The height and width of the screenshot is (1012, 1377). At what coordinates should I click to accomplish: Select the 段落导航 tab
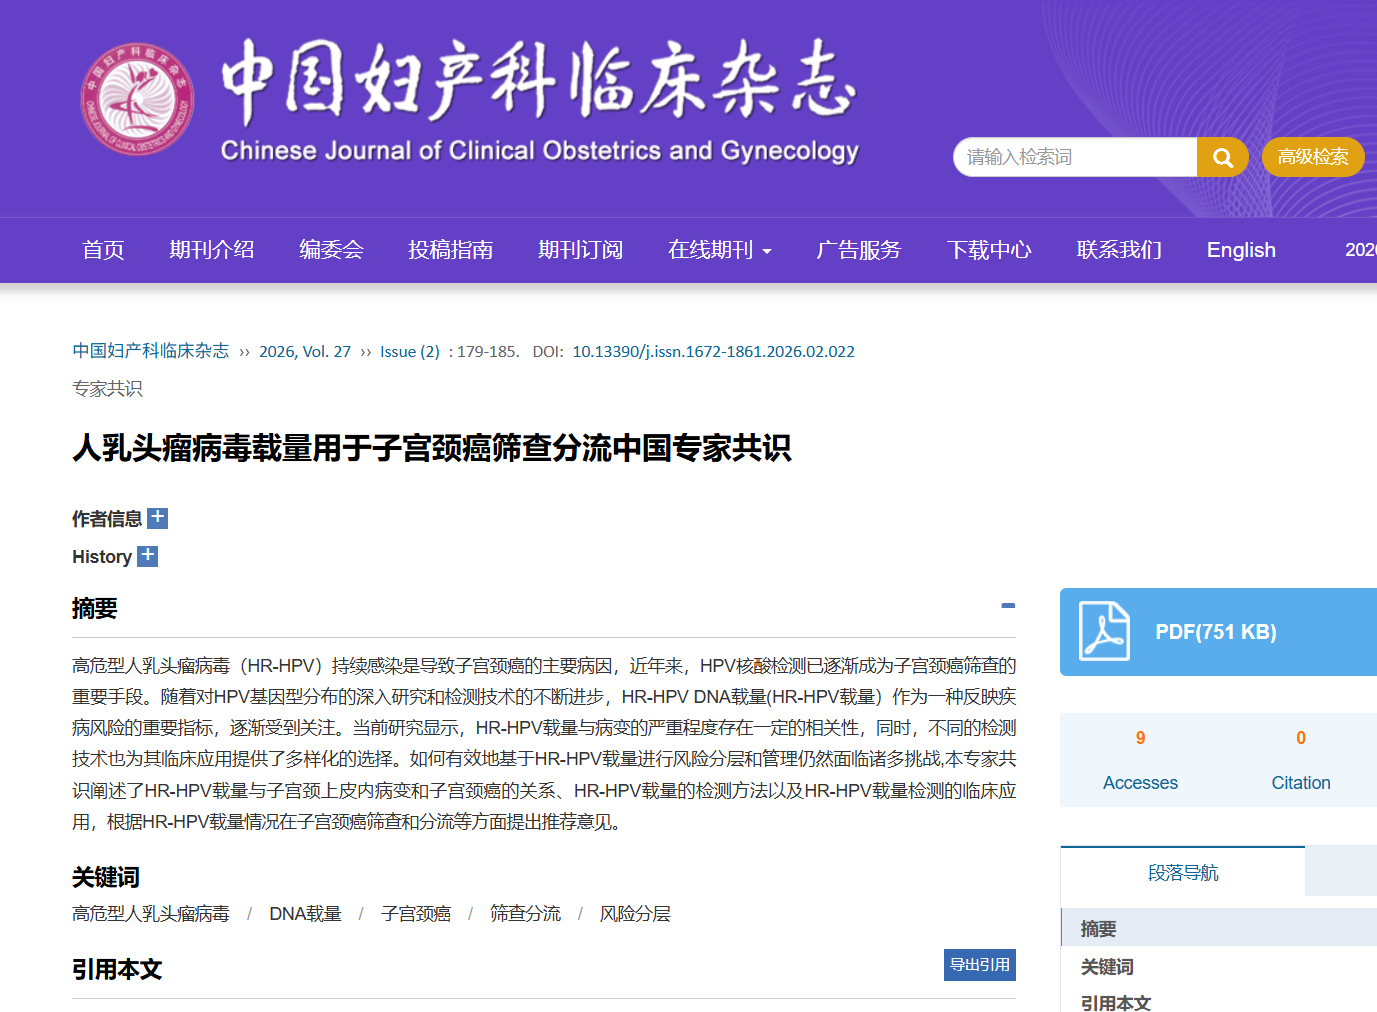coord(1182,873)
